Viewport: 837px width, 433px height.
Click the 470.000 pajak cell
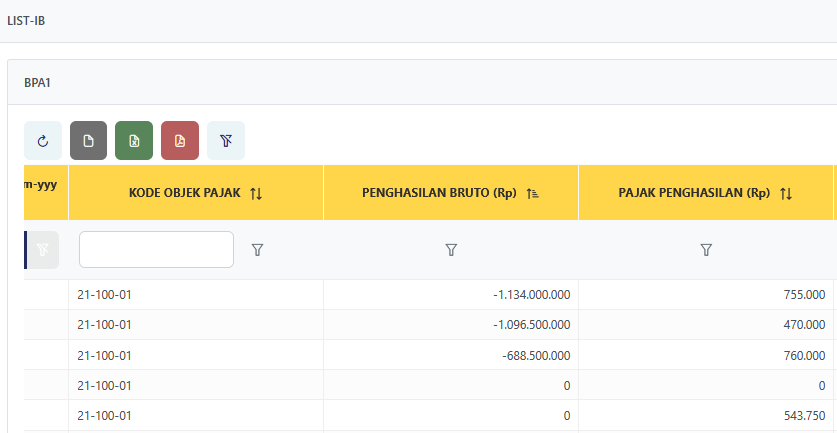click(706, 325)
